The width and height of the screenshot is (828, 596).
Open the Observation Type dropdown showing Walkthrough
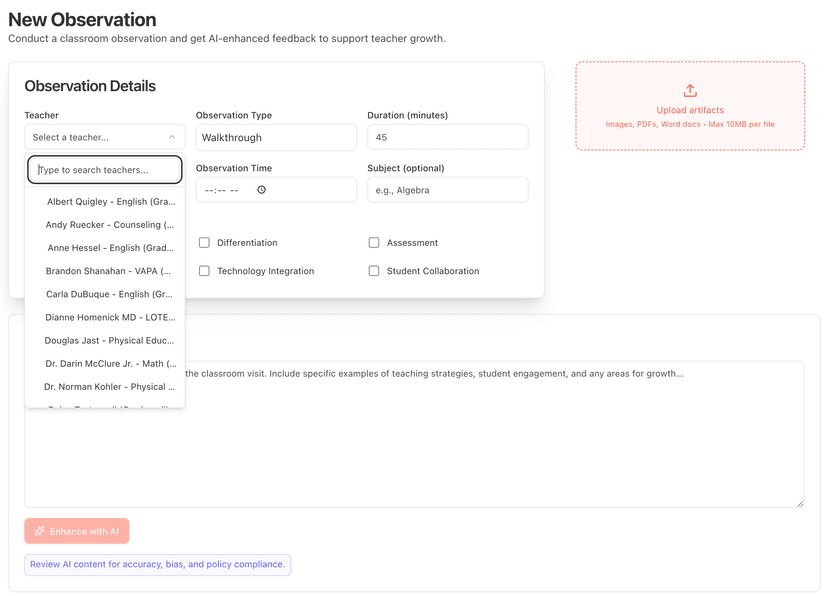[x=276, y=137]
